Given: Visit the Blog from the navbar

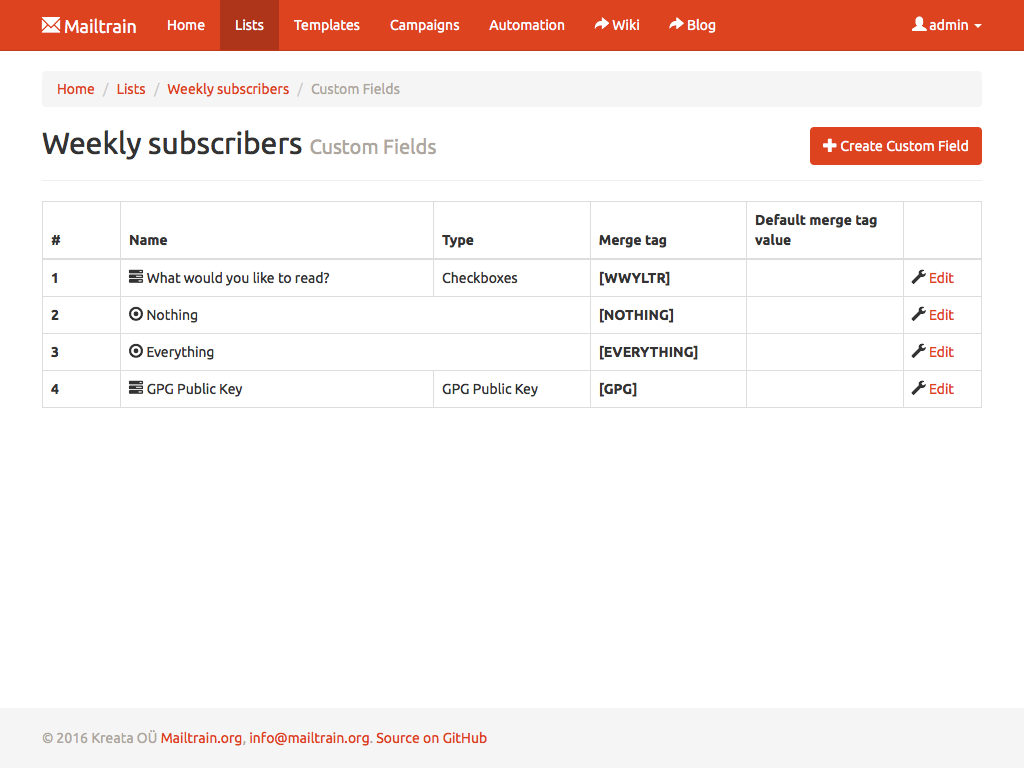Looking at the screenshot, I should point(692,25).
